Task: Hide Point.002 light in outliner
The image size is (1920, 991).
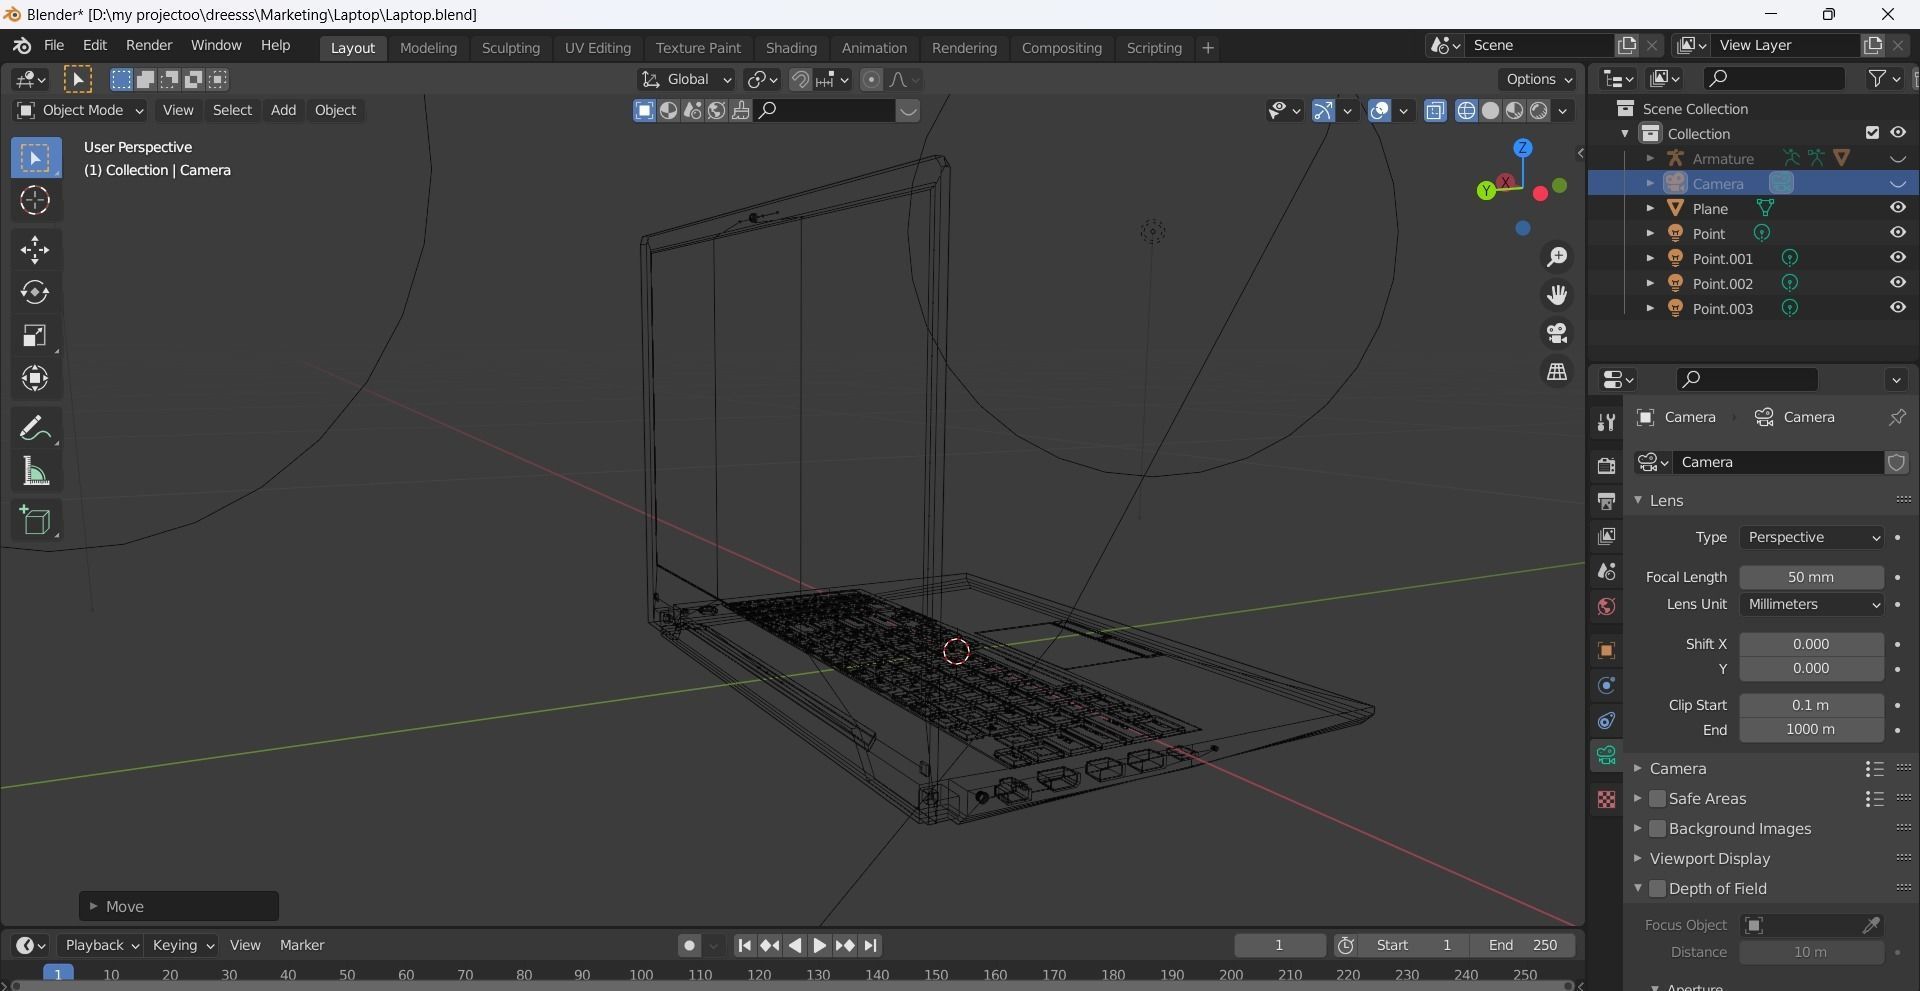Action: [1897, 283]
